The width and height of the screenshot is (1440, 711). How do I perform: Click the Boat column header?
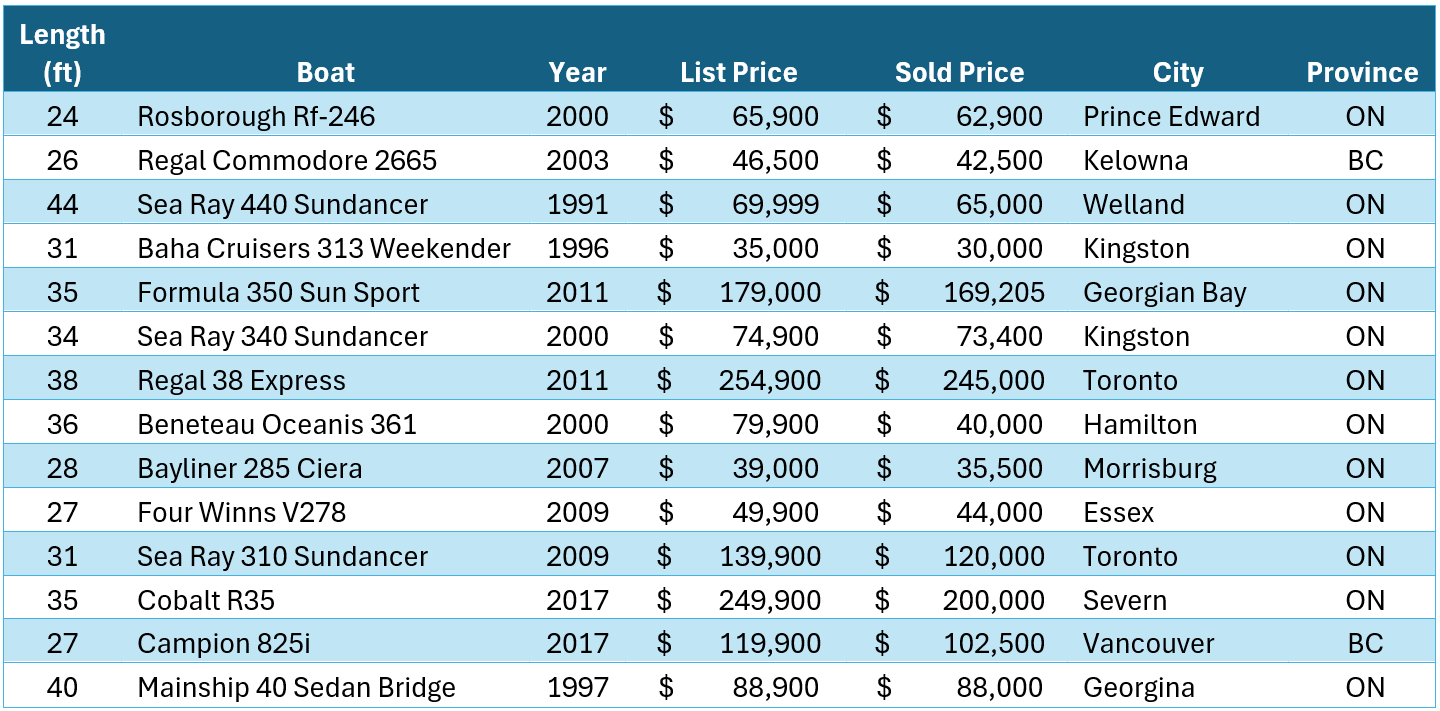pyautogui.click(x=326, y=73)
